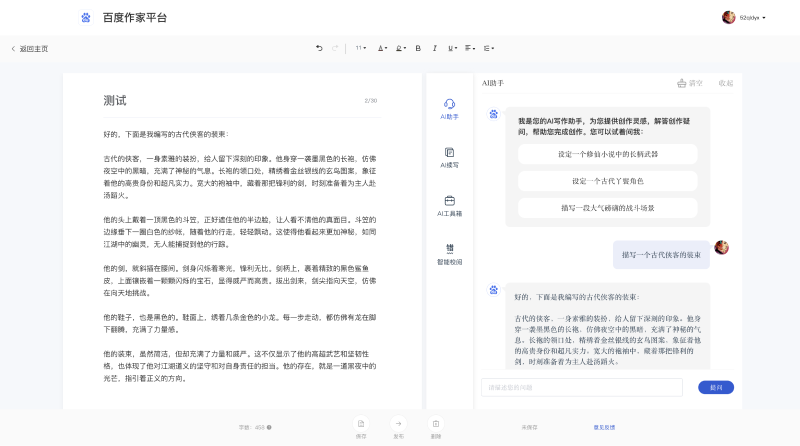Open the 智能校阅 proofreading tool
The height and width of the screenshot is (446, 800).
click(x=449, y=253)
